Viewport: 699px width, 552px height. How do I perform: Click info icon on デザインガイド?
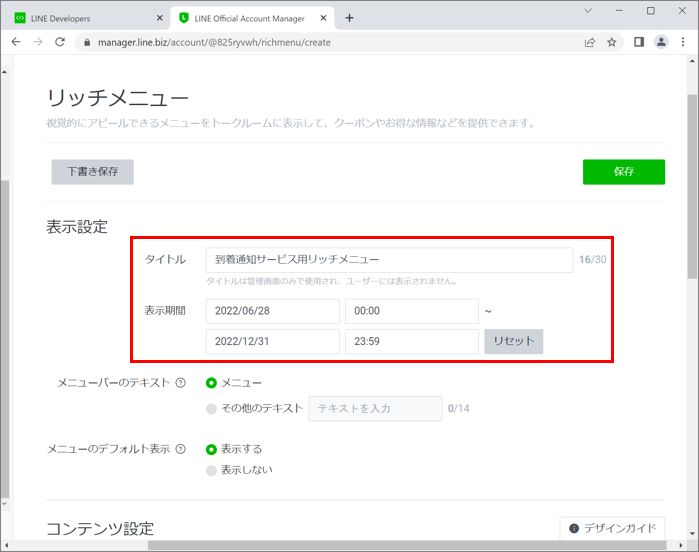574,528
